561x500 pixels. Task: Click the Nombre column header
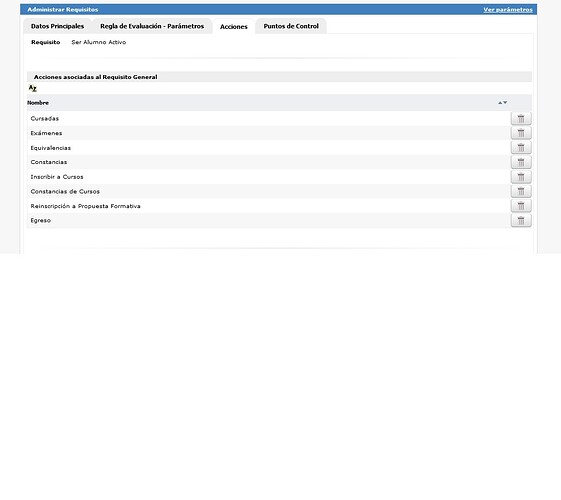tap(38, 103)
